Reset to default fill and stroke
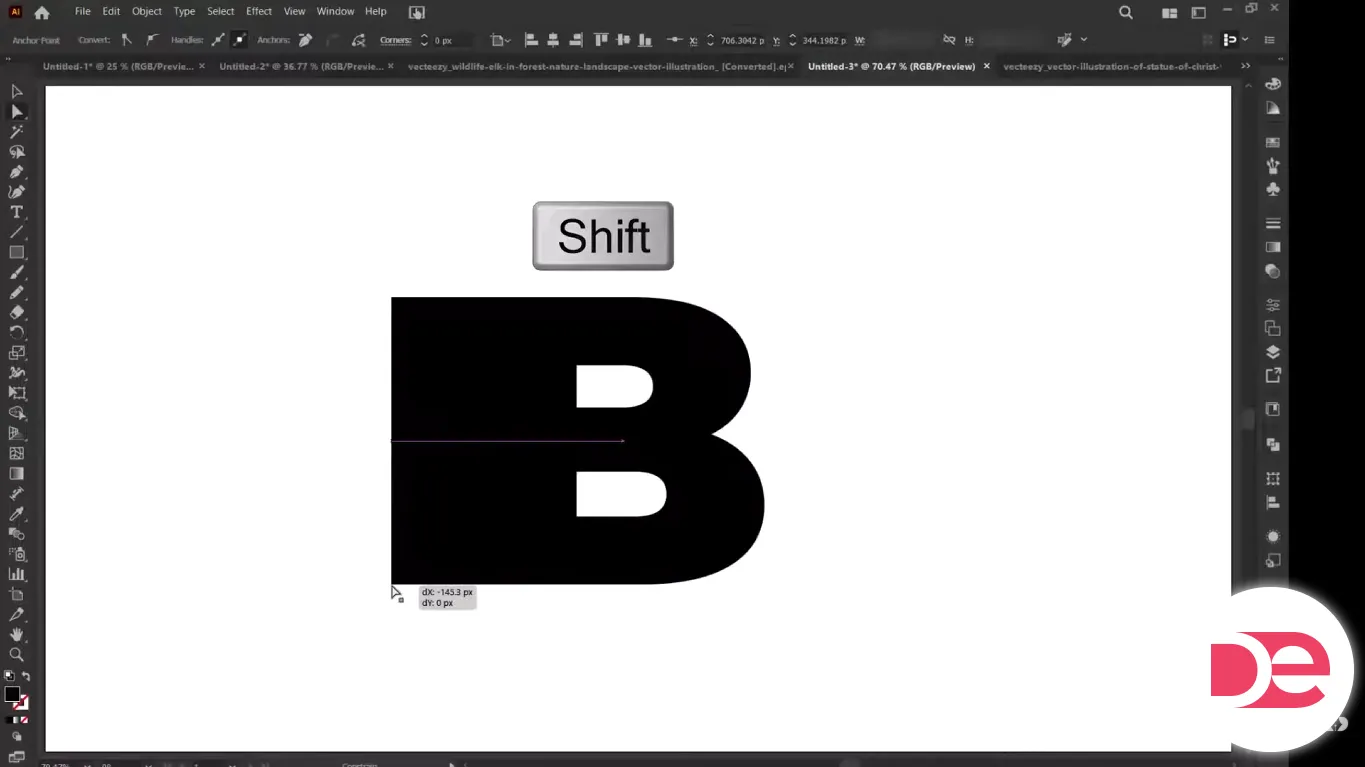The image size is (1365, 767). 9,677
